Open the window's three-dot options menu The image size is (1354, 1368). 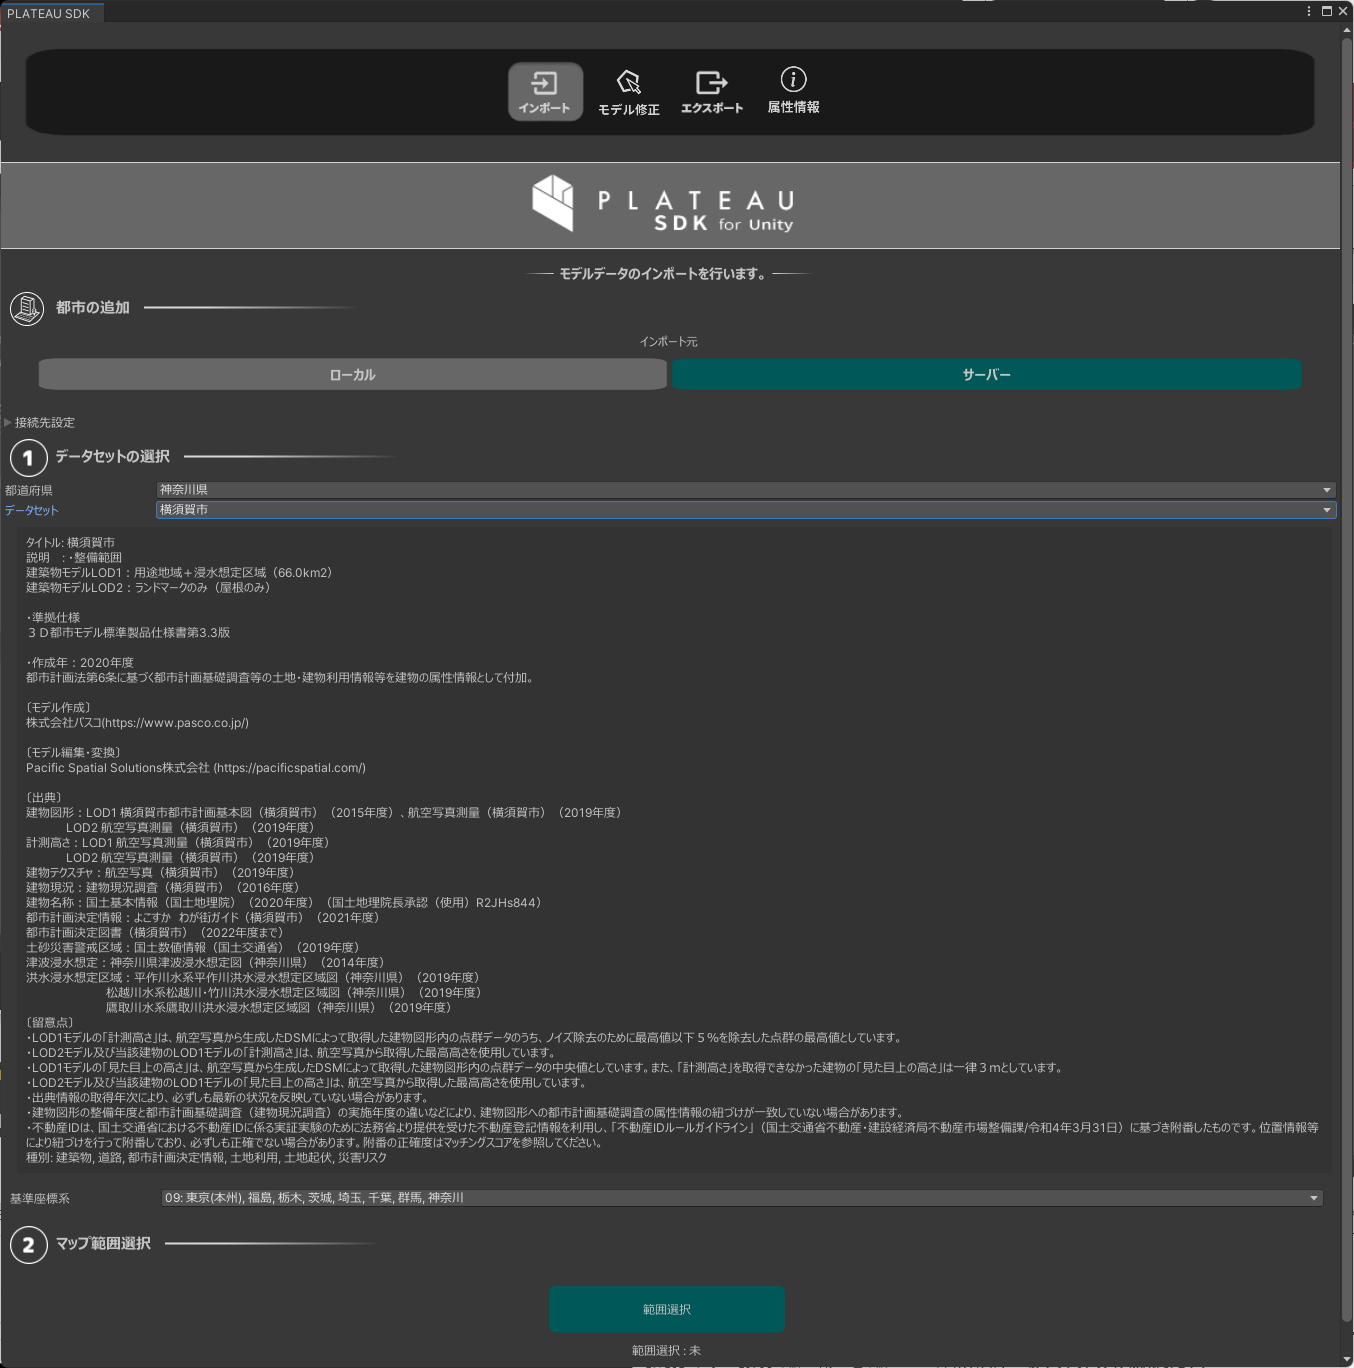click(1308, 11)
